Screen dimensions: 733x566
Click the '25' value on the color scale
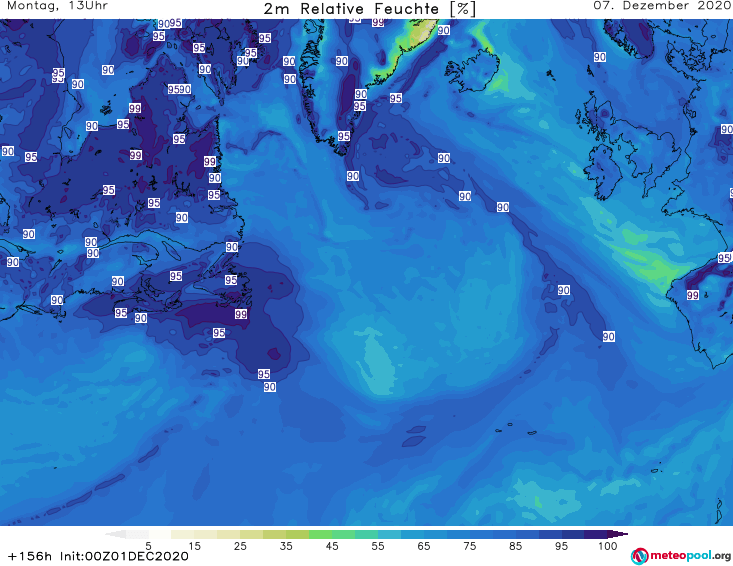(x=240, y=545)
